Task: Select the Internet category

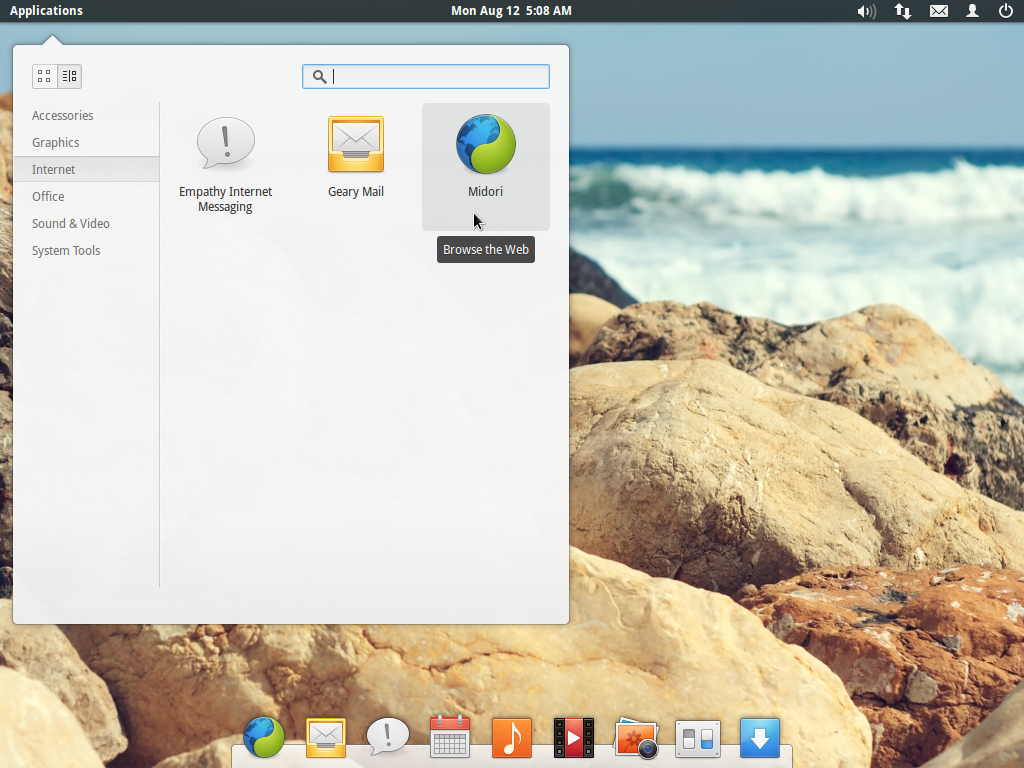Action: coord(86,169)
